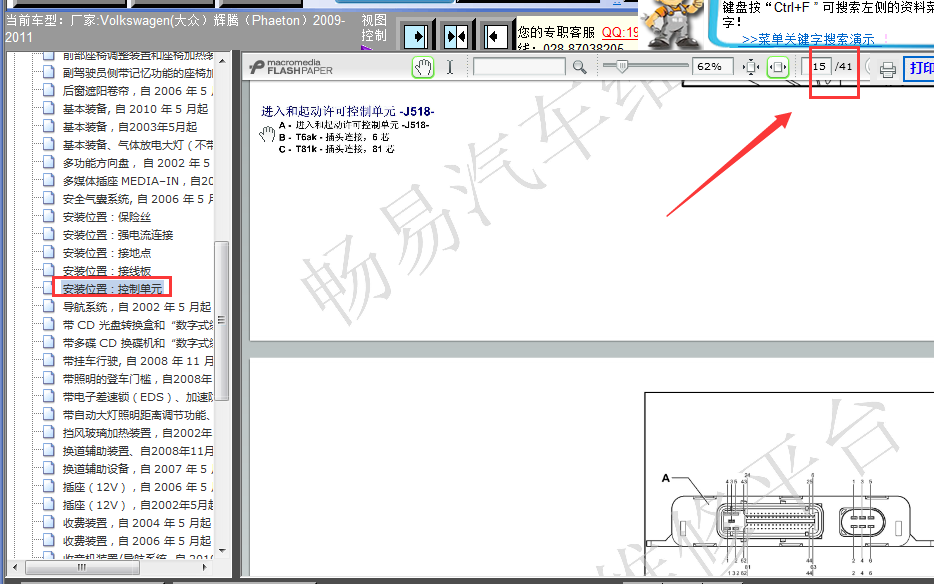Click the split-view center view control icon

pyautogui.click(x=456, y=36)
